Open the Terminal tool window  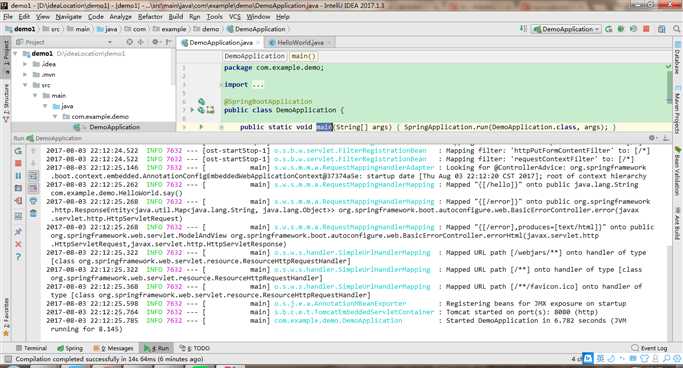pyautogui.click(x=31, y=348)
